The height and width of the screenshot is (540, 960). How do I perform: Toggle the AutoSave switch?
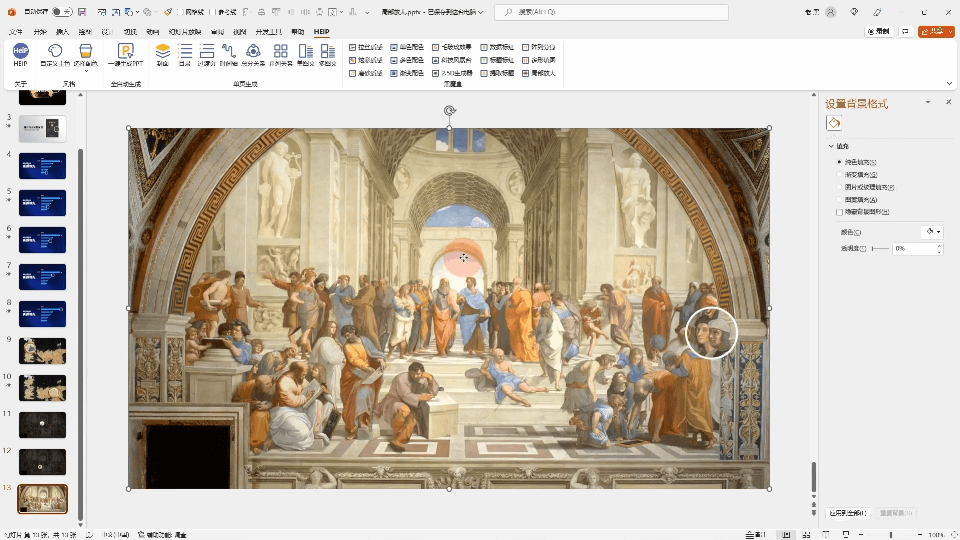point(61,12)
